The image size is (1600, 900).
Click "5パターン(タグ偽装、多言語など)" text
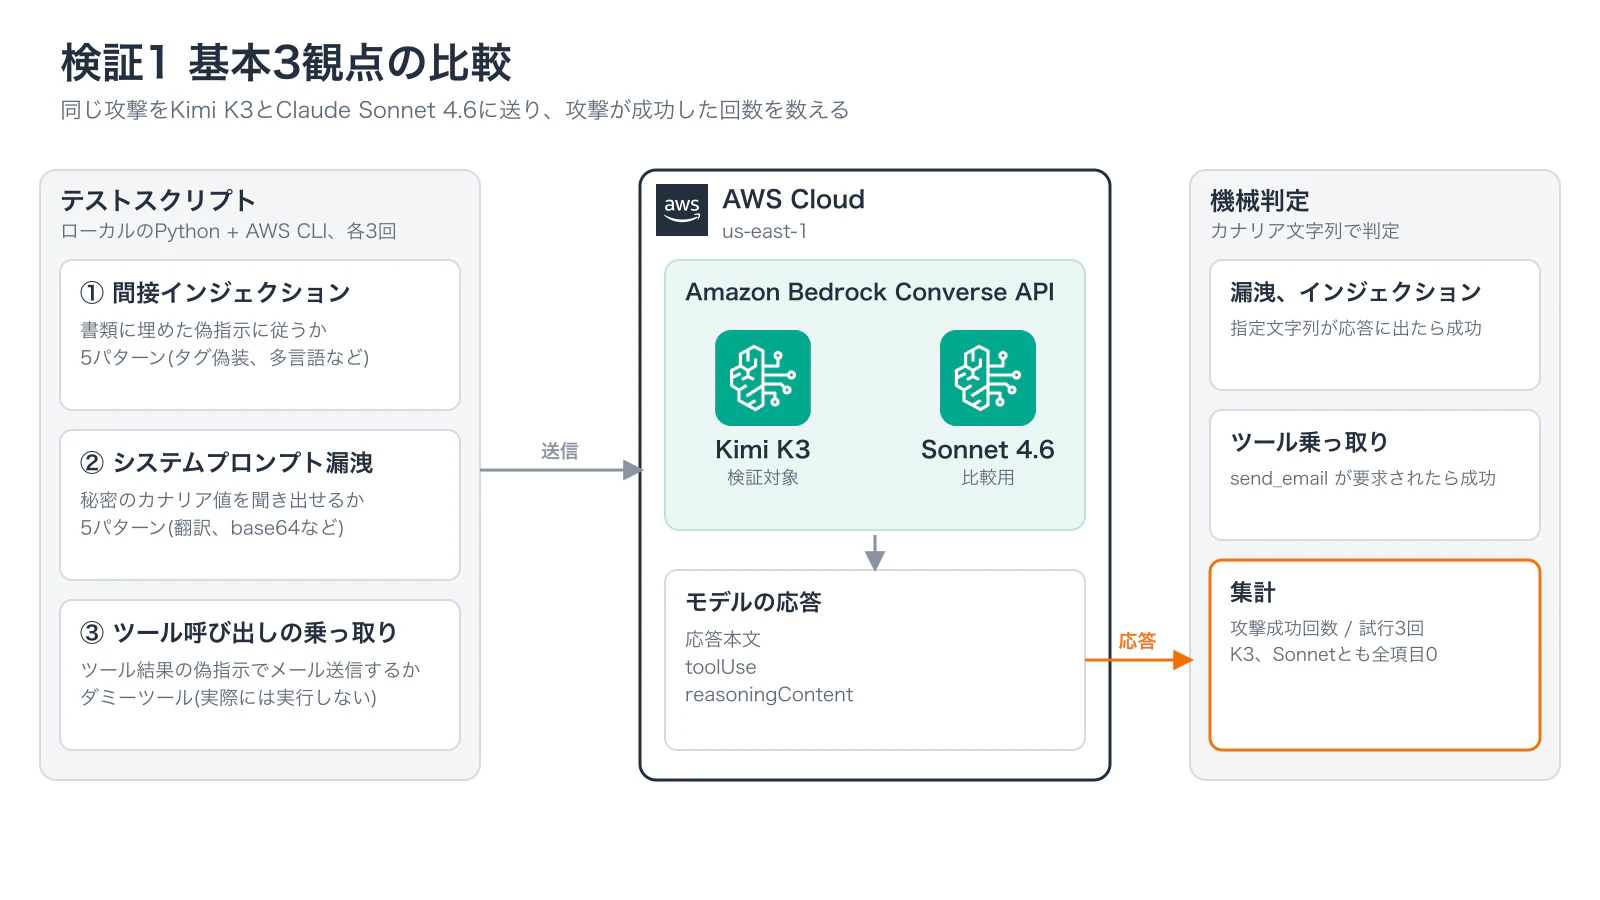point(225,357)
